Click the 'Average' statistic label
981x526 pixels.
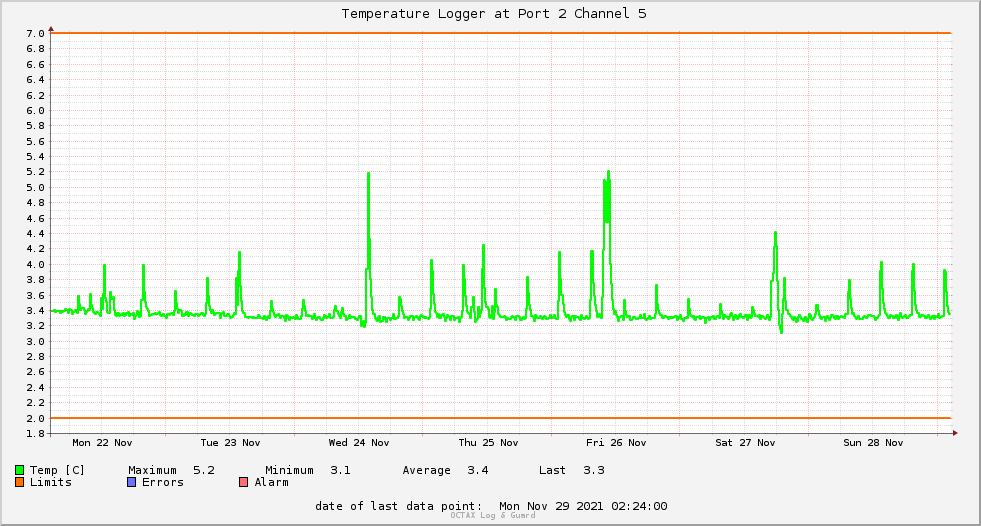pyautogui.click(x=427, y=470)
